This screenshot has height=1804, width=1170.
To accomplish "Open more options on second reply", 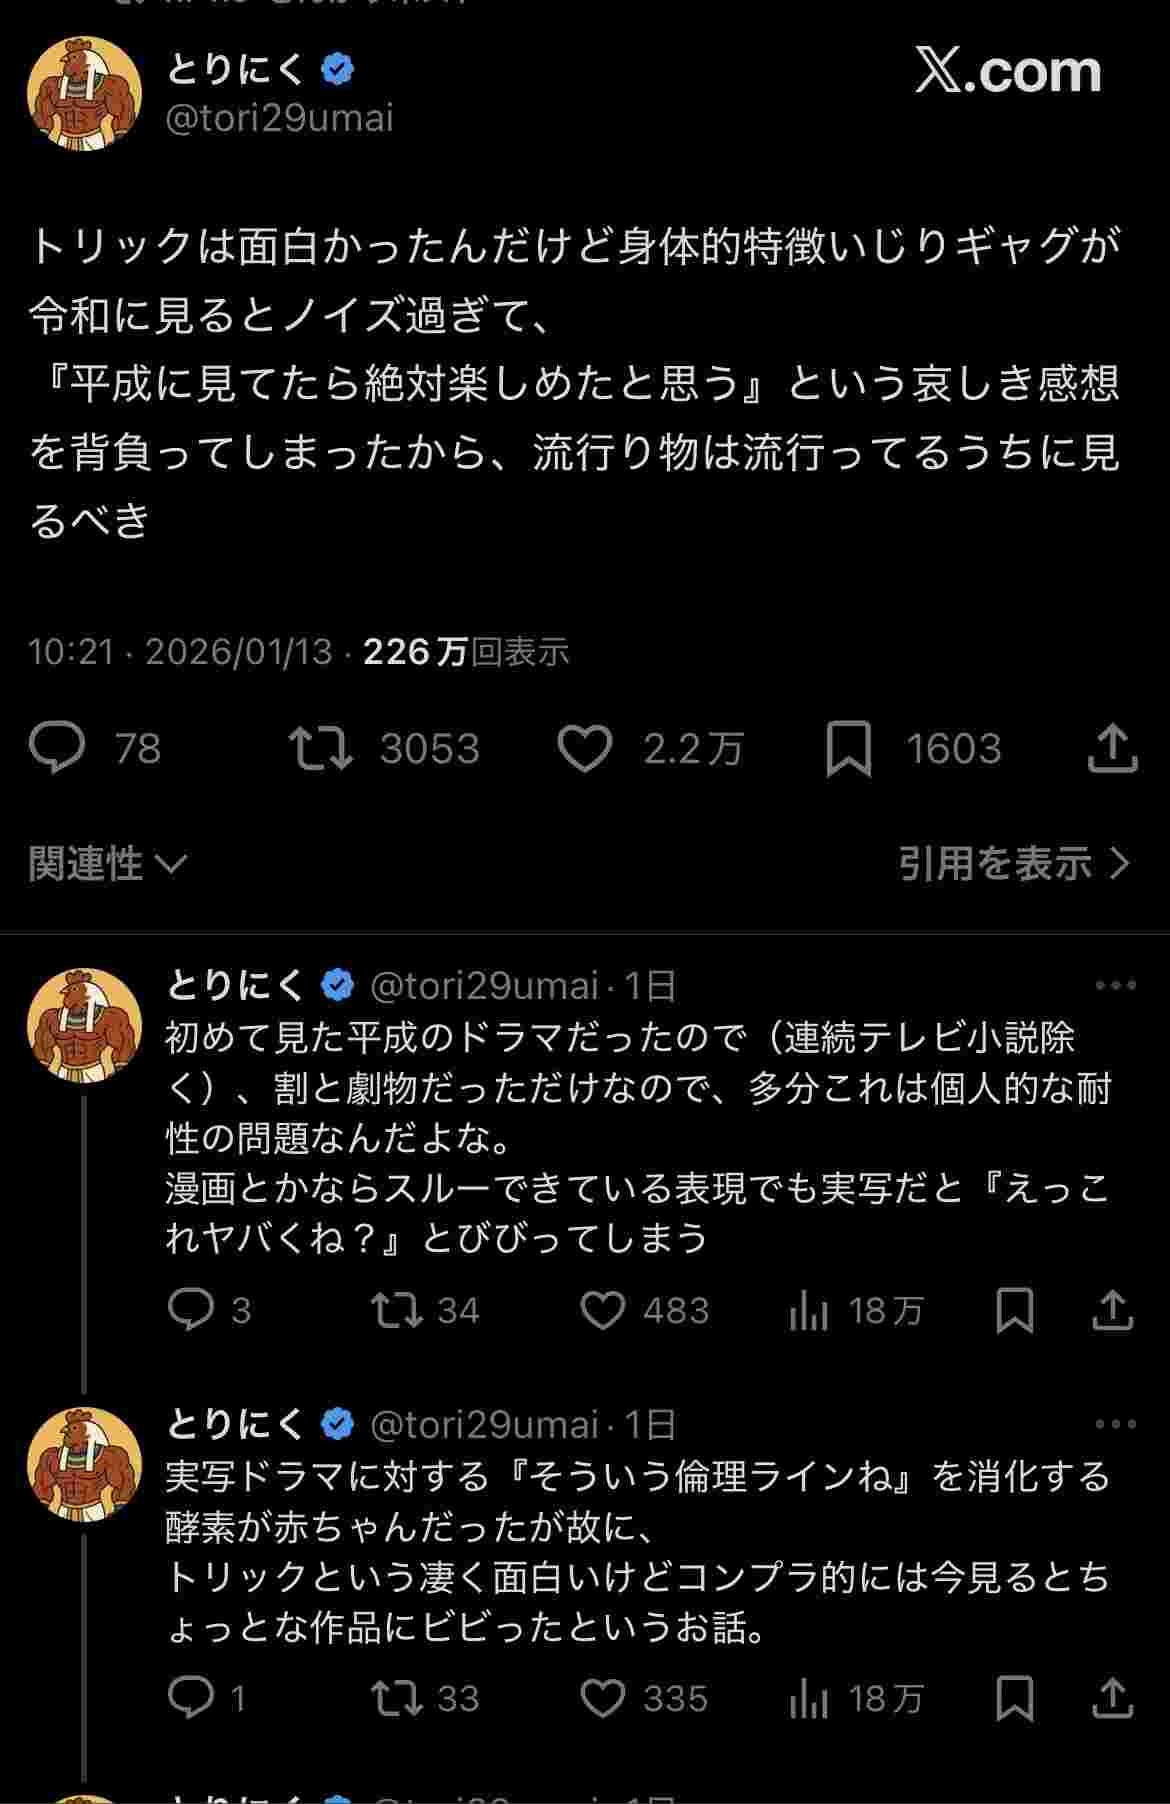I will (1115, 1424).
